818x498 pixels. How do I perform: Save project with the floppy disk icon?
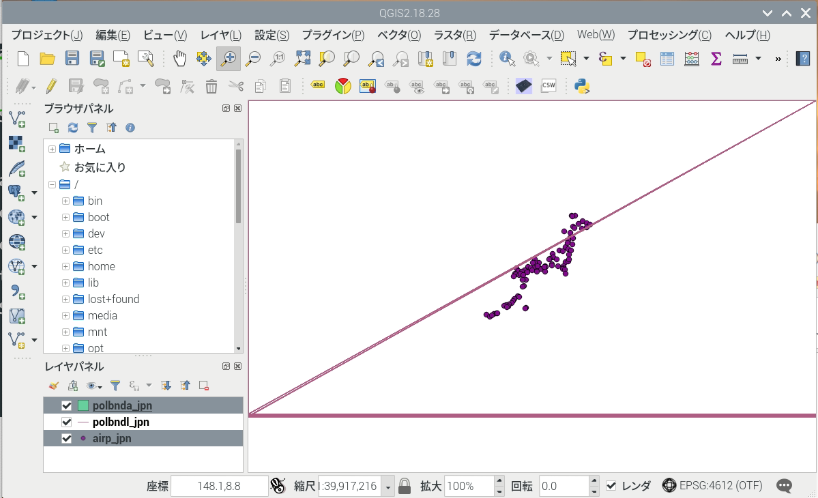72,58
